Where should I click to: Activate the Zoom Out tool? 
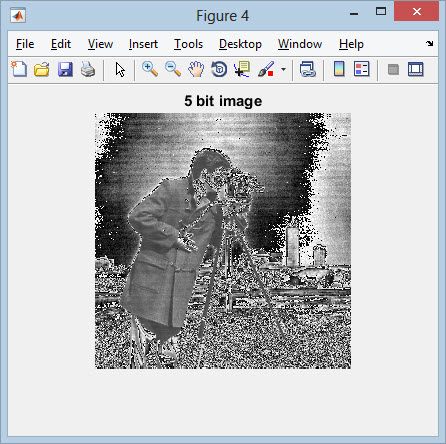(x=173, y=69)
